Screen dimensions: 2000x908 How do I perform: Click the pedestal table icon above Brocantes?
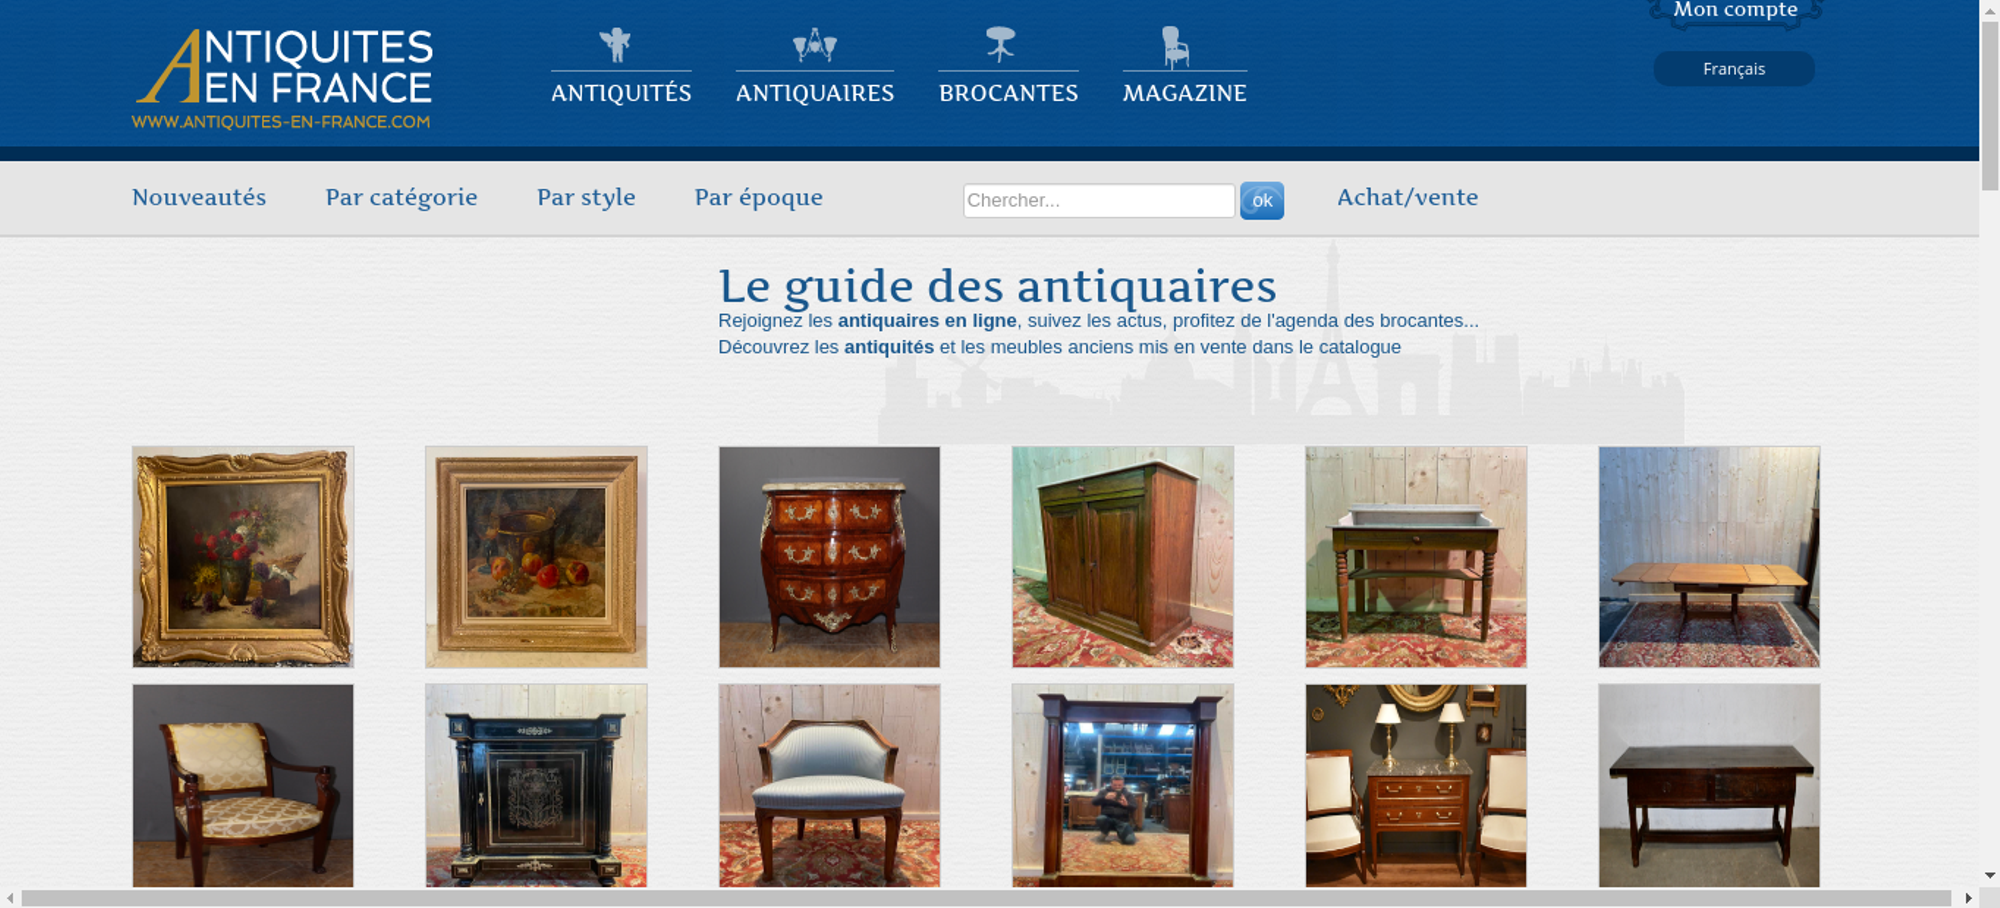point(1000,45)
